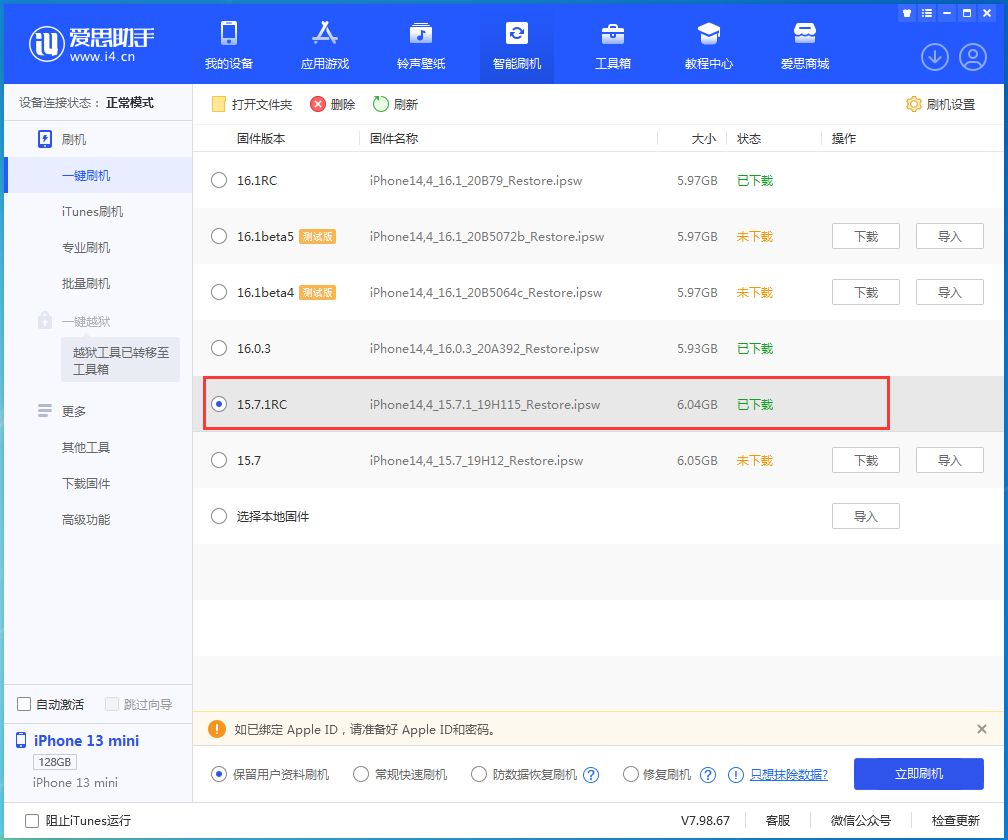The width and height of the screenshot is (1008, 840).
Task: Click 下载 button for 16.1beta5
Action: [865, 236]
